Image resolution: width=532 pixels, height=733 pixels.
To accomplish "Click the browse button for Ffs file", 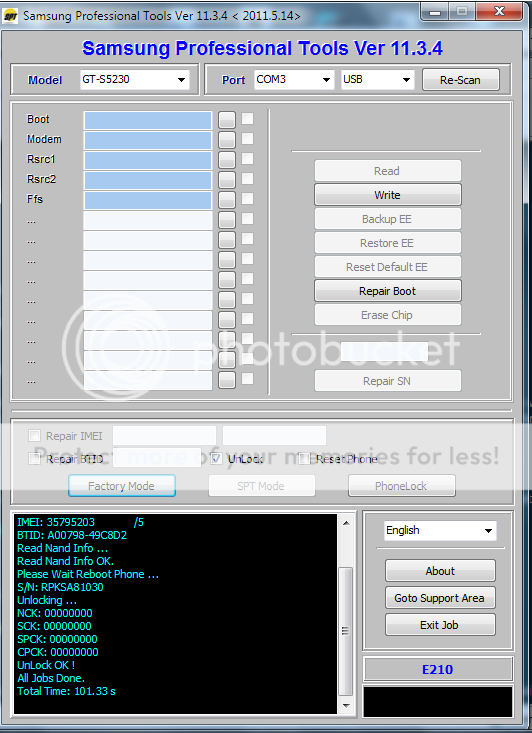I will [x=227, y=200].
